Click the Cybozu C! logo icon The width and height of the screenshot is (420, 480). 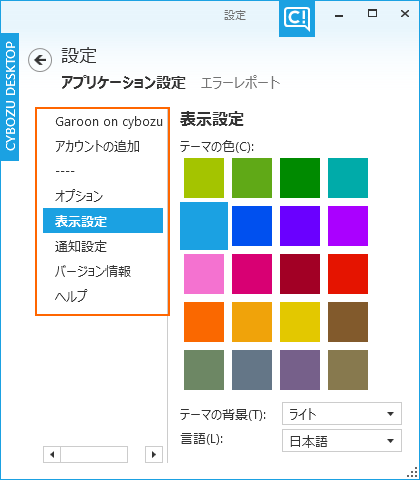(x=297, y=18)
